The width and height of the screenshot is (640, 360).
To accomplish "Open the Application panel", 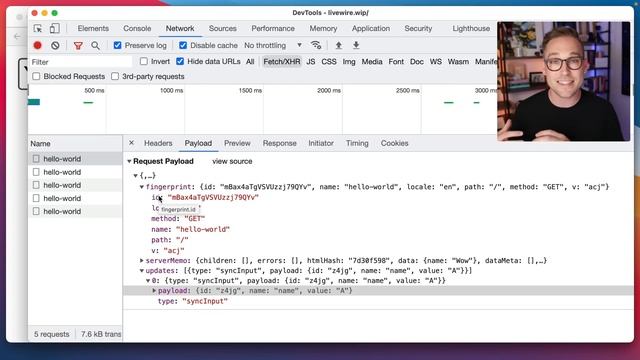I will coord(371,29).
